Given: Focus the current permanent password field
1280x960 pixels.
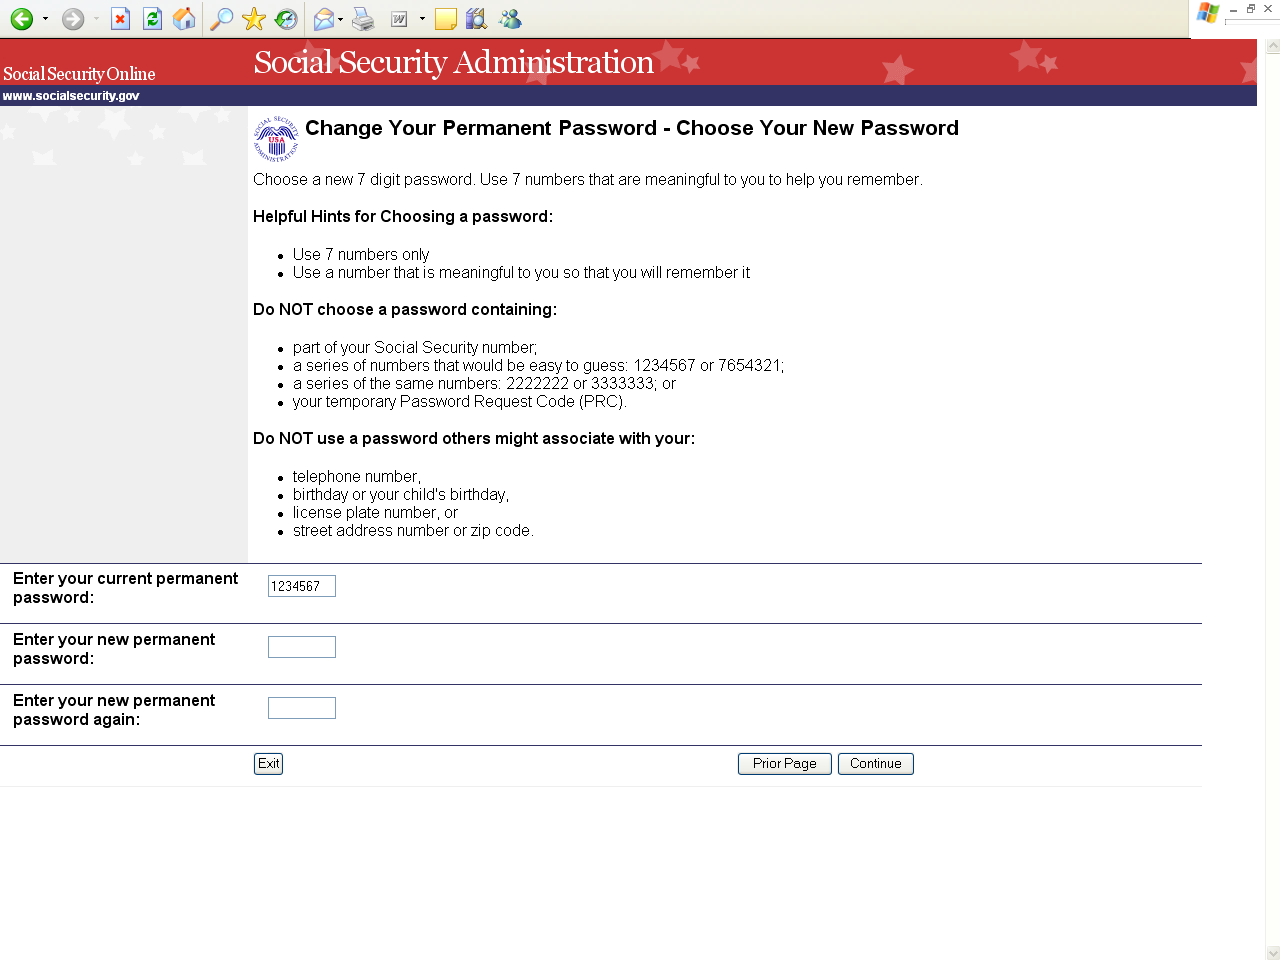Looking at the screenshot, I should tap(302, 586).
